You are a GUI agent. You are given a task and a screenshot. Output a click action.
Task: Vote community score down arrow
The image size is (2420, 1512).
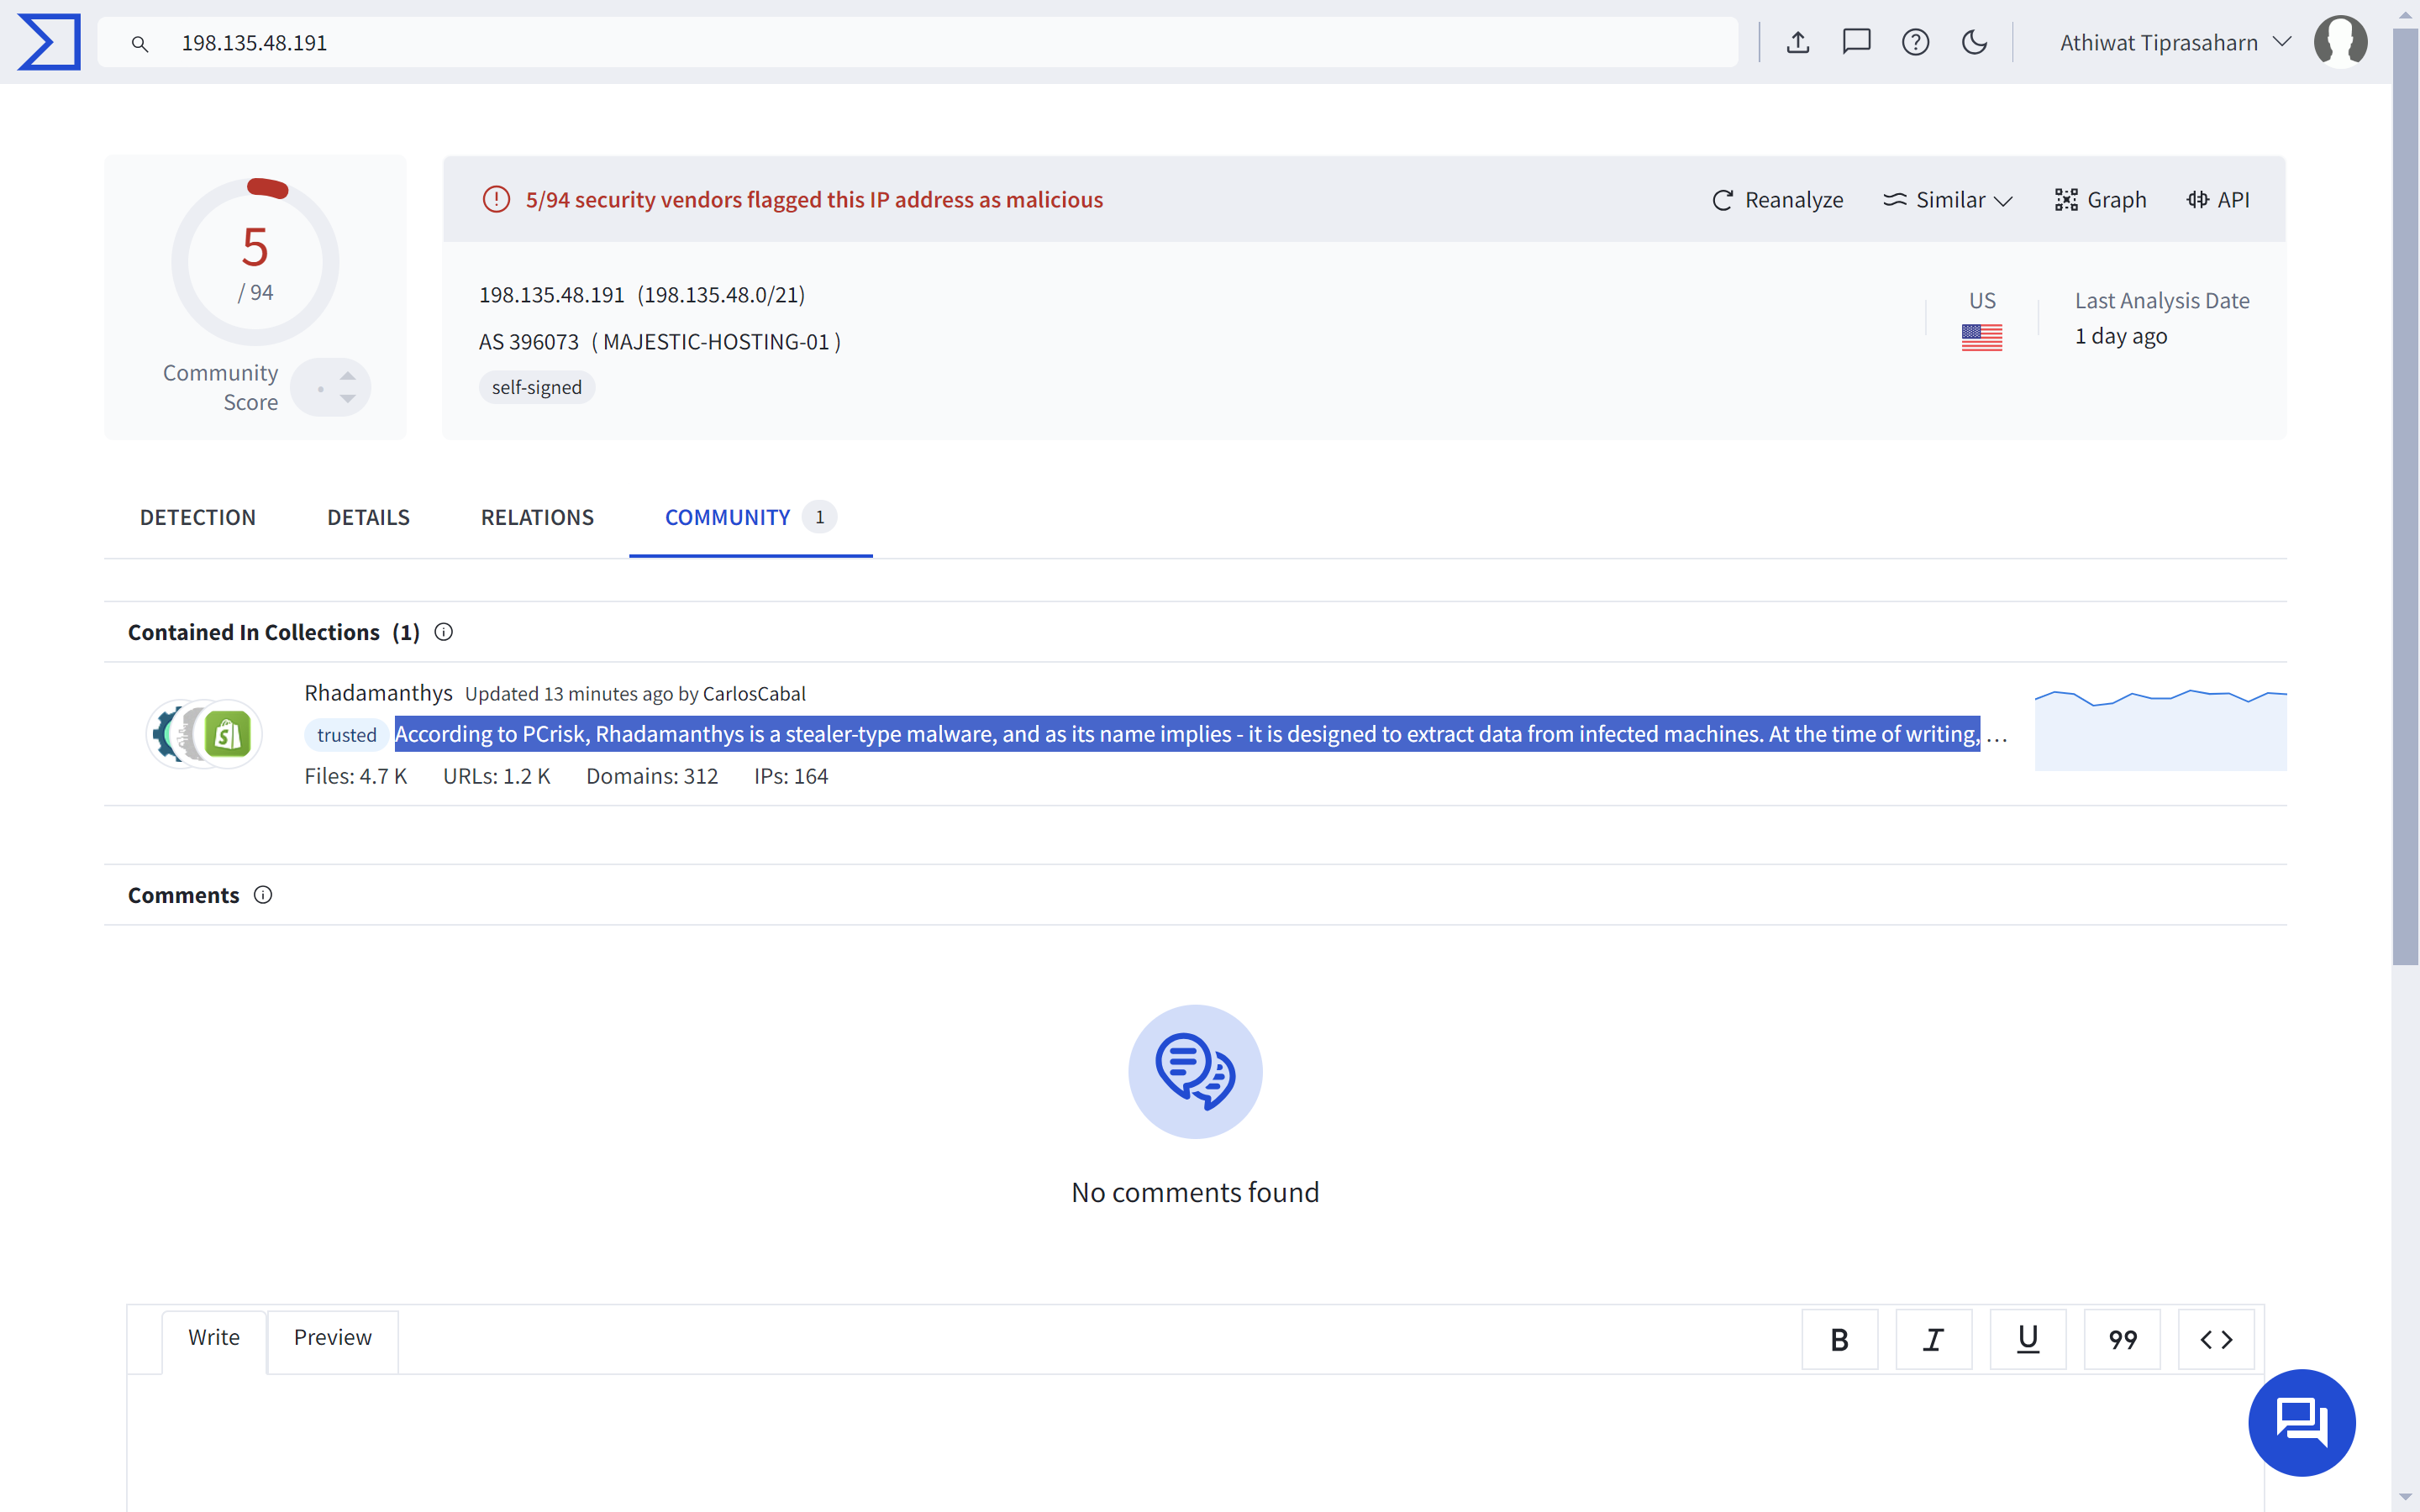[347, 399]
